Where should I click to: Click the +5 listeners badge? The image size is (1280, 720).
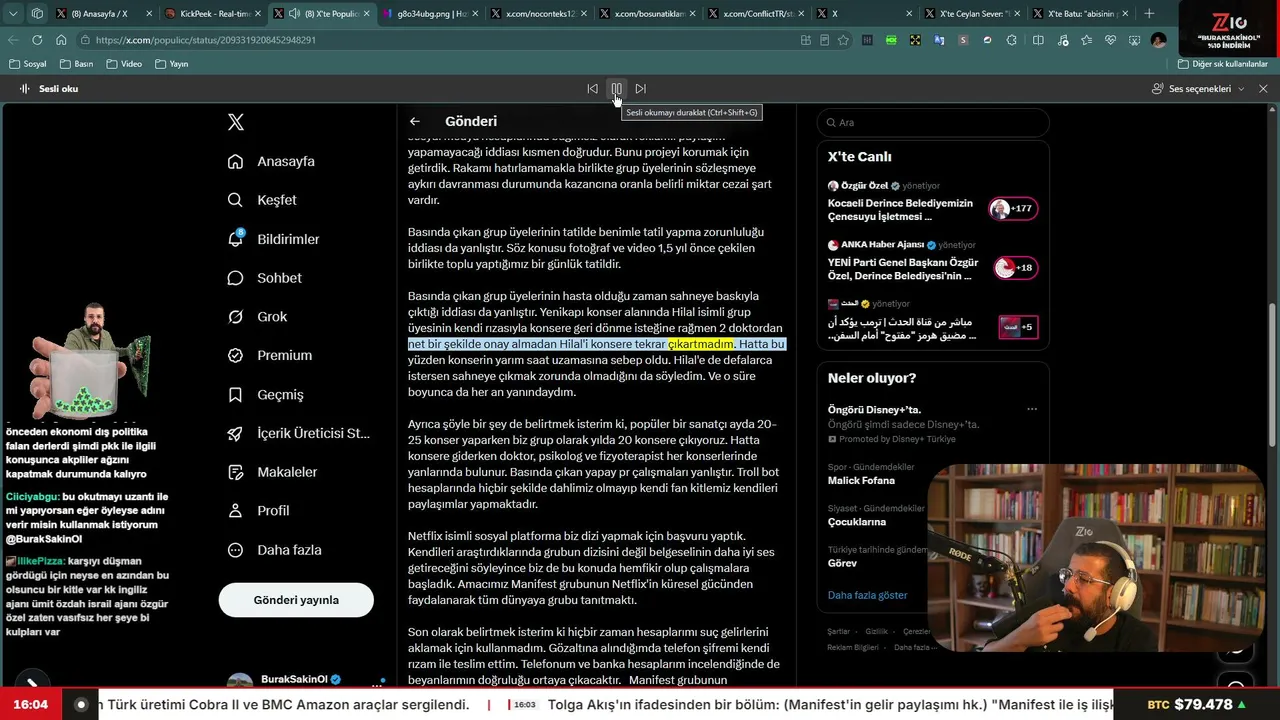click(x=1018, y=327)
